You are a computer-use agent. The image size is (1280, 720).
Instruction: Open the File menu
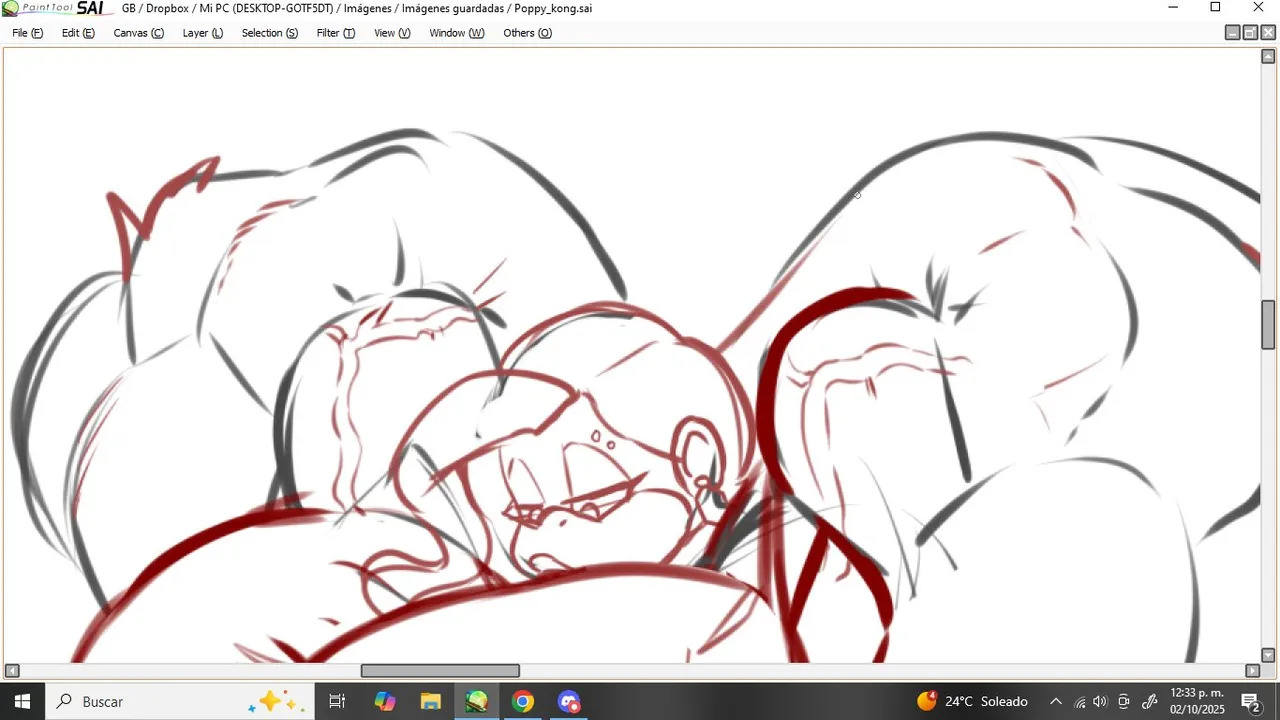pos(27,33)
